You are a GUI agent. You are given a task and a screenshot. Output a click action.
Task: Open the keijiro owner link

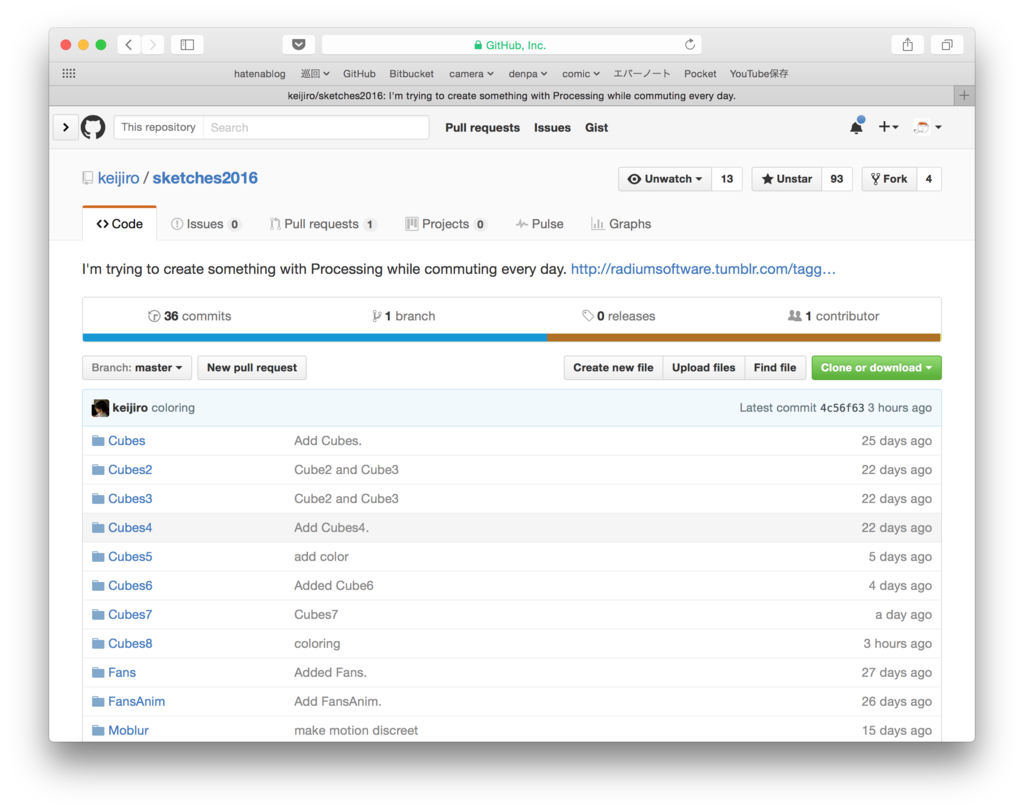pos(118,178)
